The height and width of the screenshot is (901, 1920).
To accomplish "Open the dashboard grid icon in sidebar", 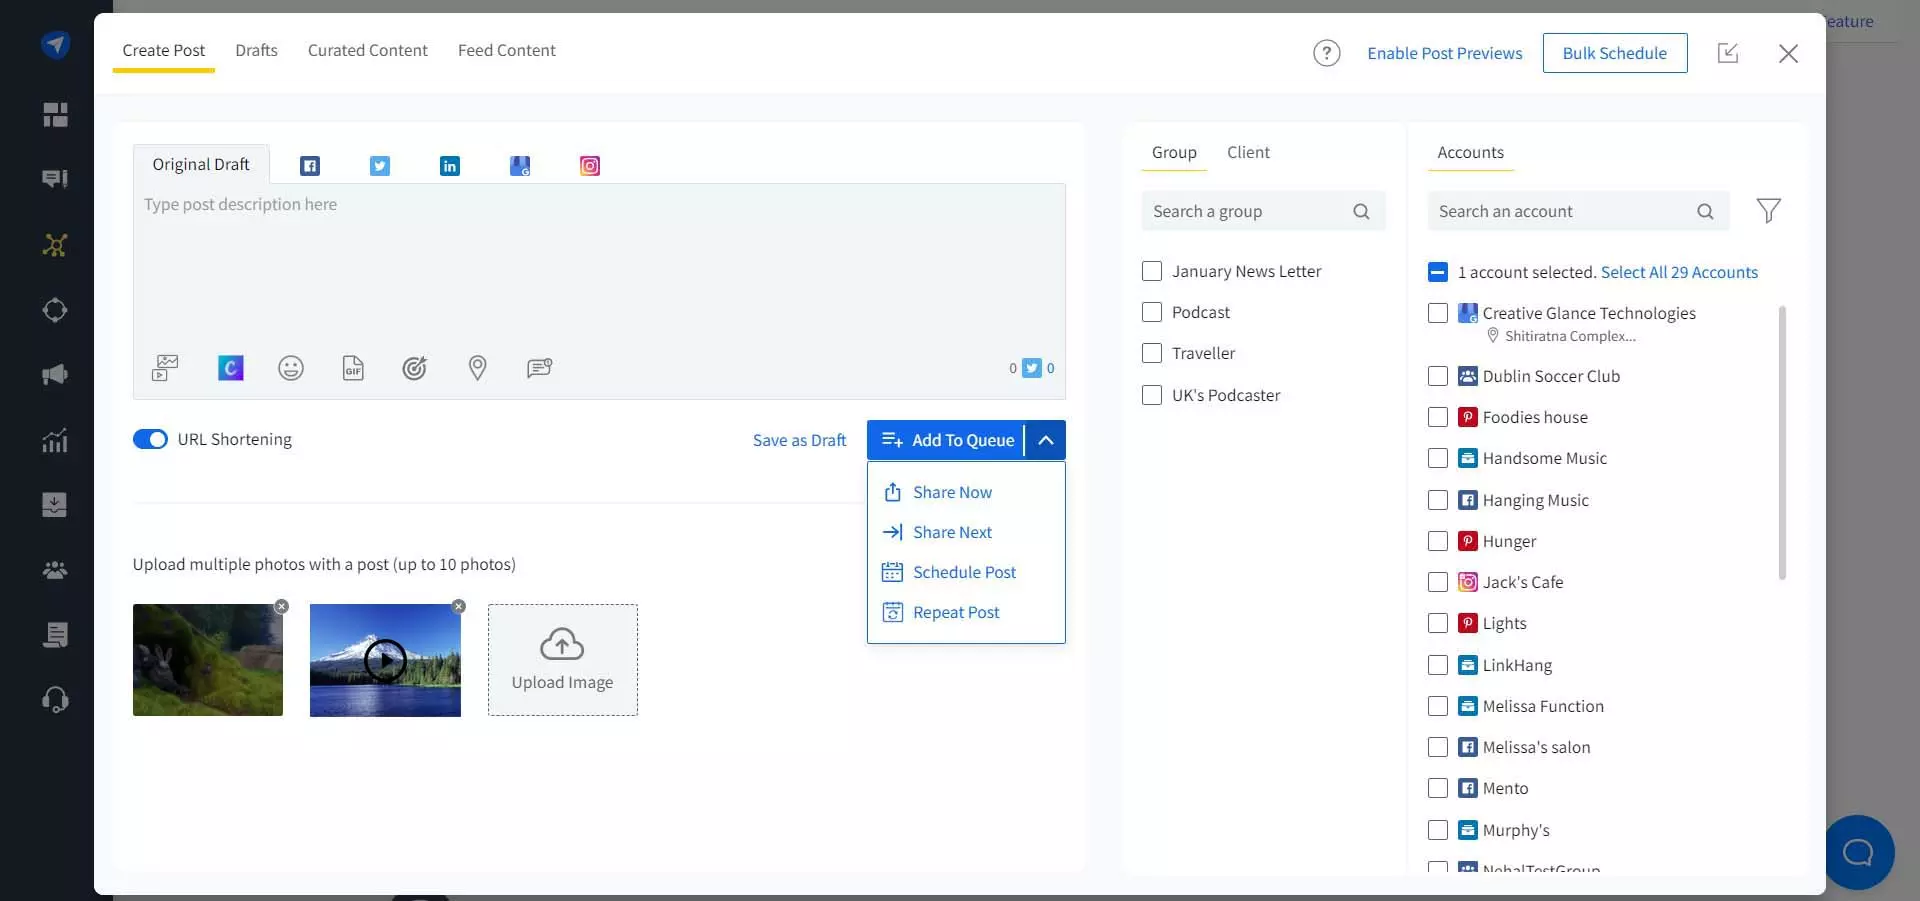I will (55, 115).
